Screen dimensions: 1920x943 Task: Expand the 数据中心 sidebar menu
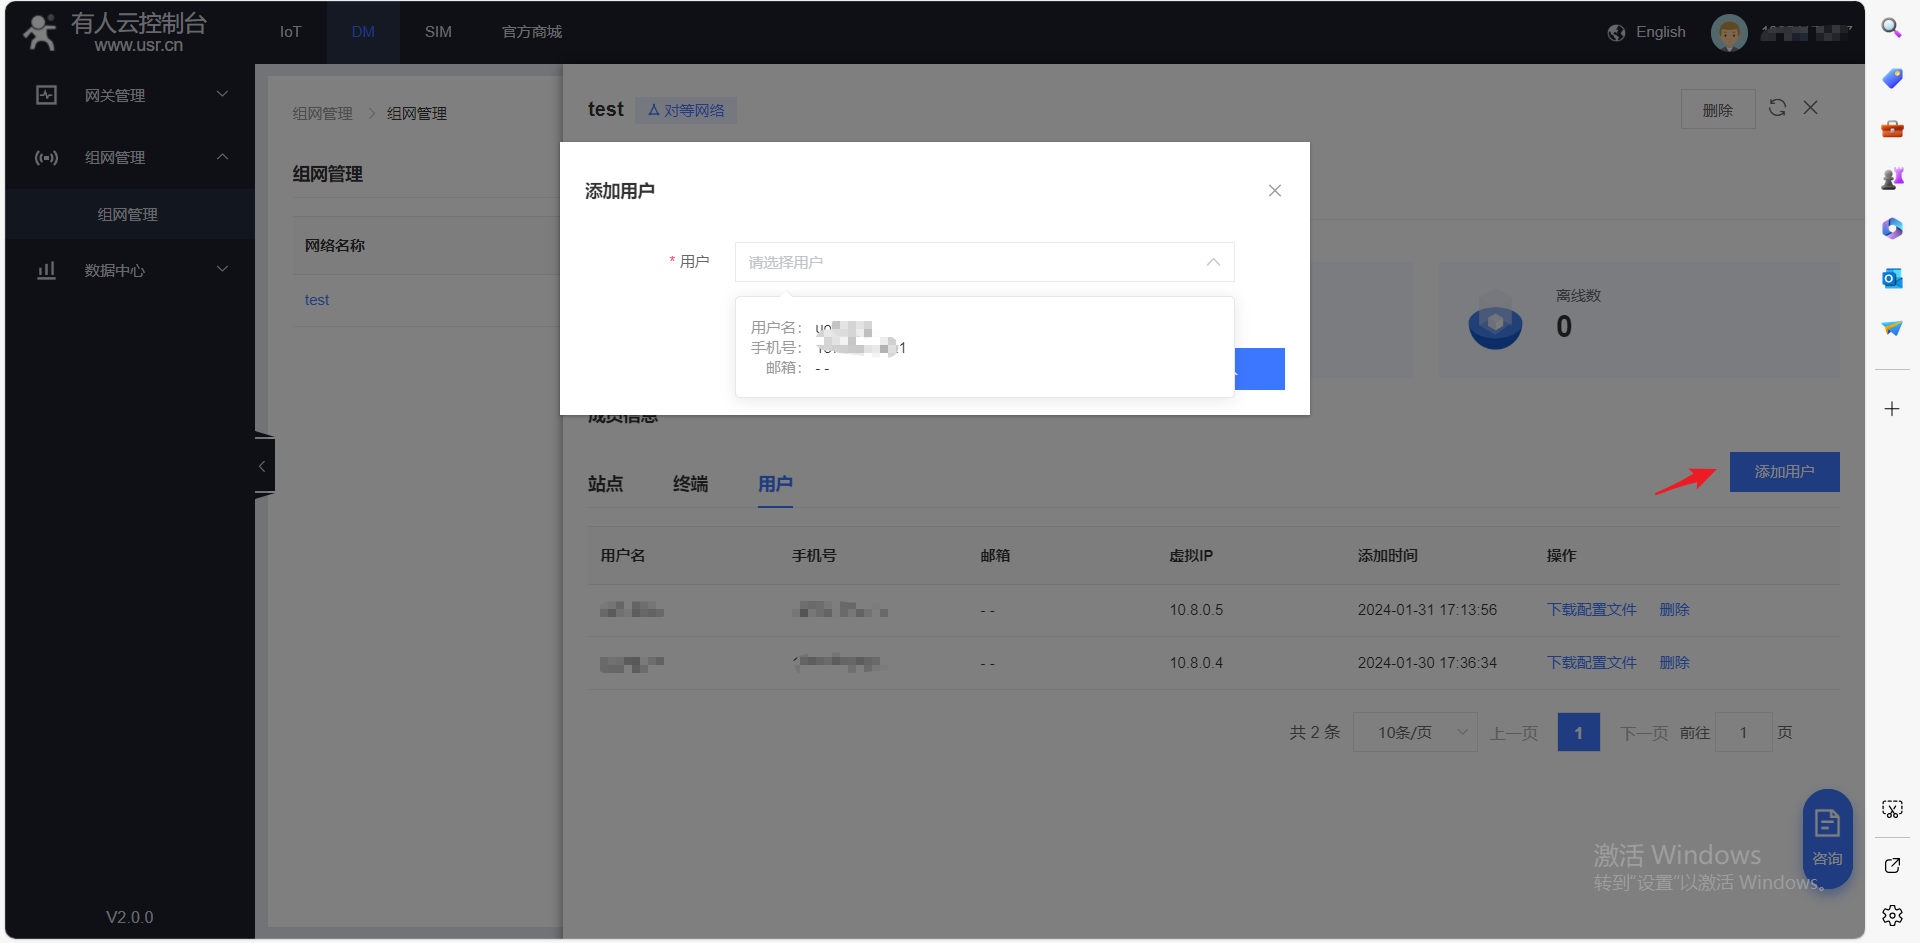coord(130,270)
